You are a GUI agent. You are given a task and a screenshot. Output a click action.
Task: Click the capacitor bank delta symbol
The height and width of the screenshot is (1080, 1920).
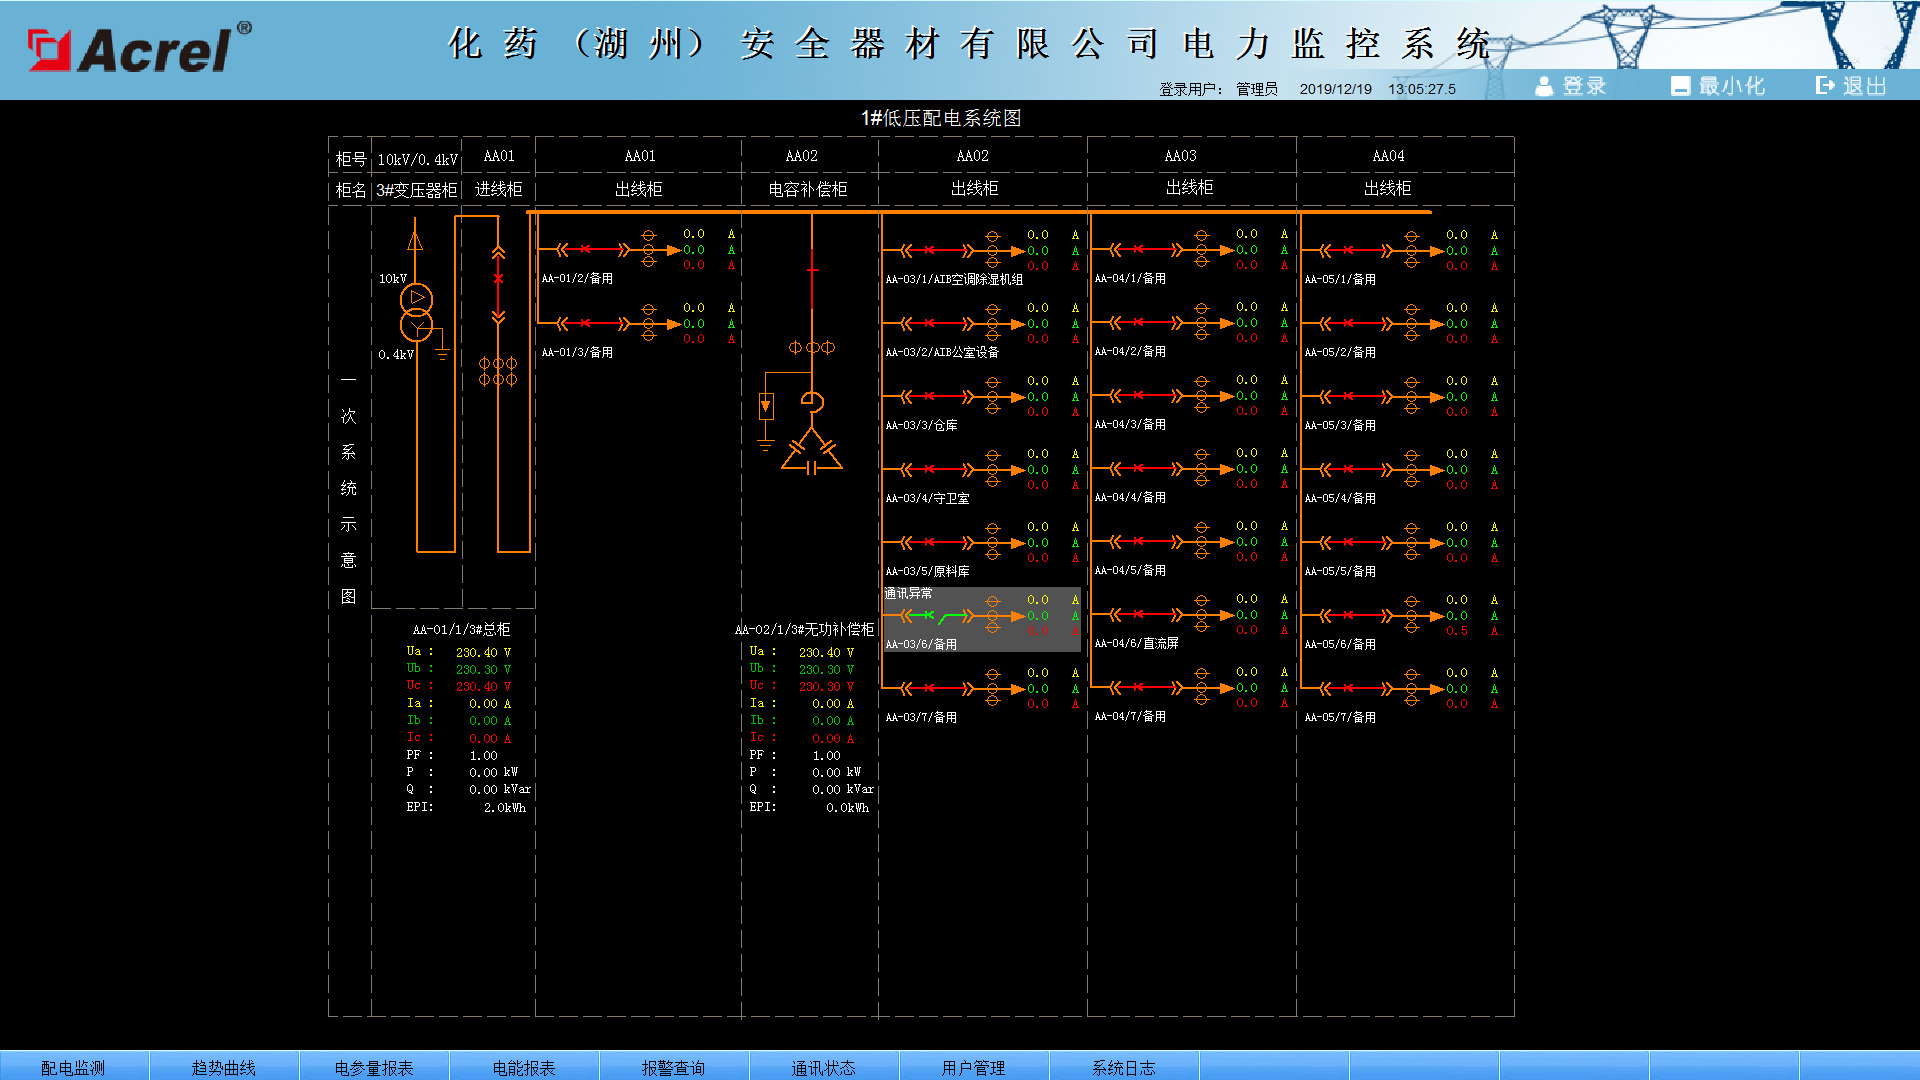point(811,452)
